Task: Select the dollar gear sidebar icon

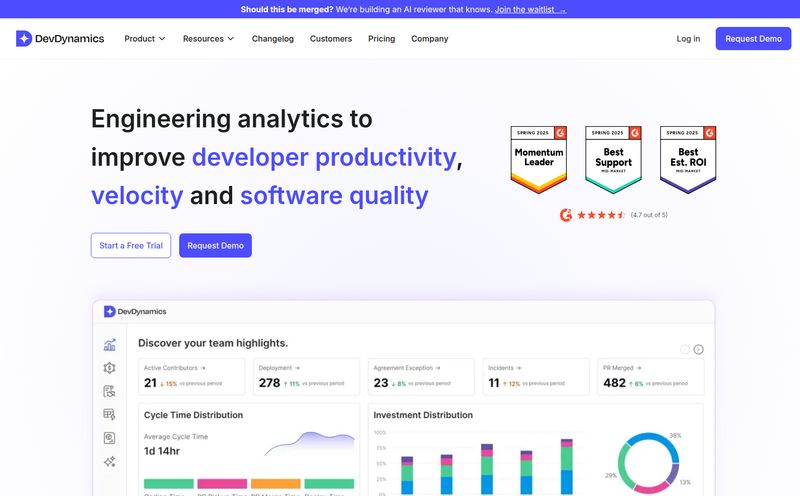Action: point(110,368)
